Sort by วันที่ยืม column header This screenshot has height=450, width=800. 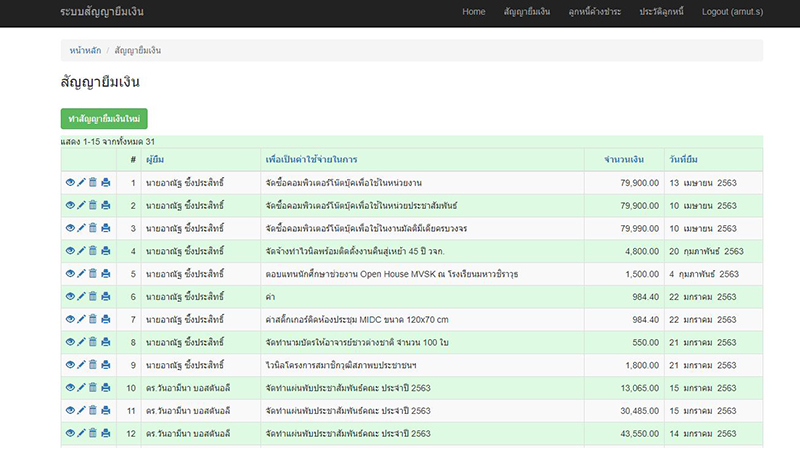(x=683, y=160)
